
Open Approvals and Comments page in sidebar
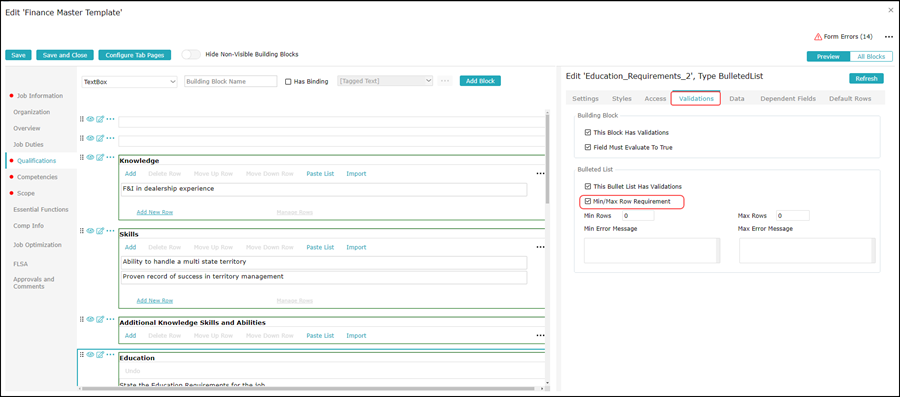pyautogui.click(x=34, y=283)
